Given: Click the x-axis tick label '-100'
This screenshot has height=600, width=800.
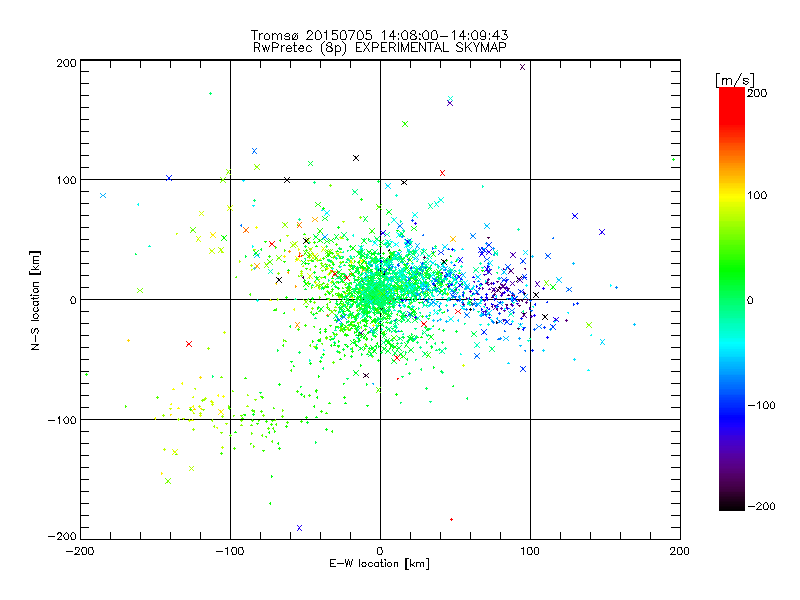Looking at the screenshot, I should 230,552.
